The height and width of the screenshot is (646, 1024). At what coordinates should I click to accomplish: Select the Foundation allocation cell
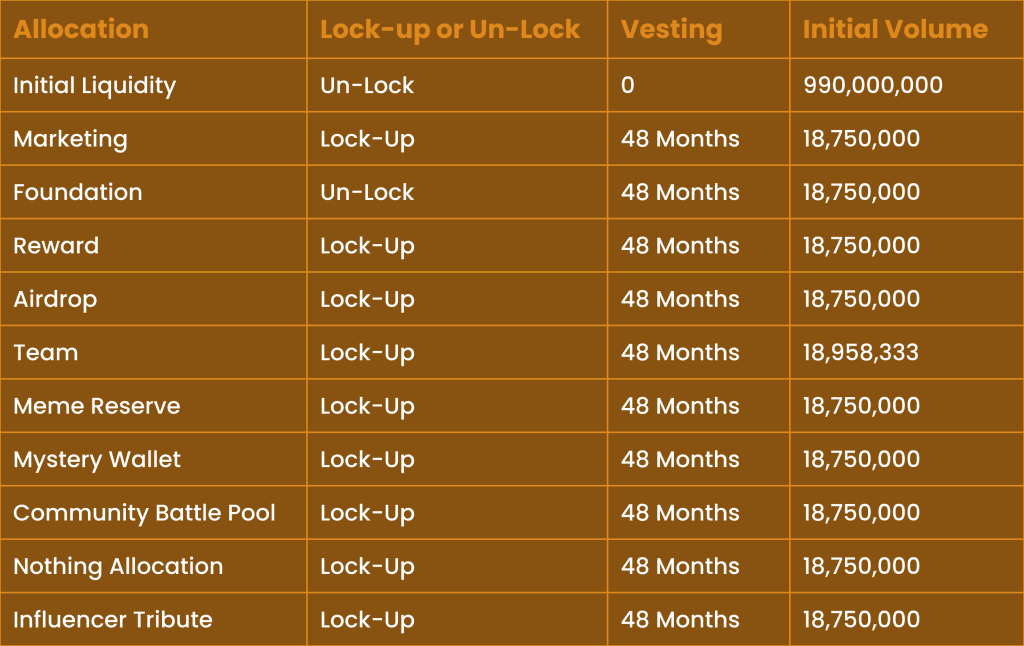78,192
